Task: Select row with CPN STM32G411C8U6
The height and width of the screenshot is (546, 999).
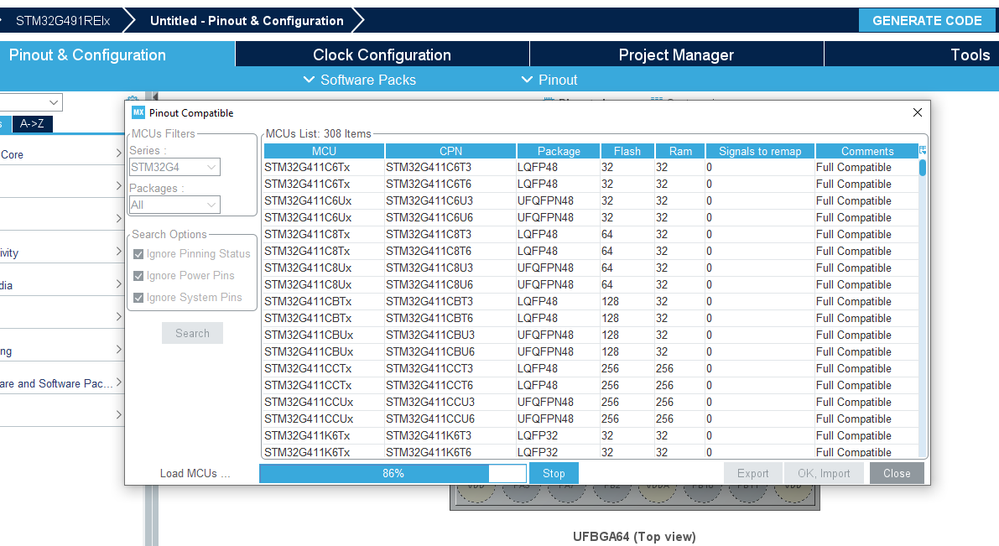Action: click(591, 285)
